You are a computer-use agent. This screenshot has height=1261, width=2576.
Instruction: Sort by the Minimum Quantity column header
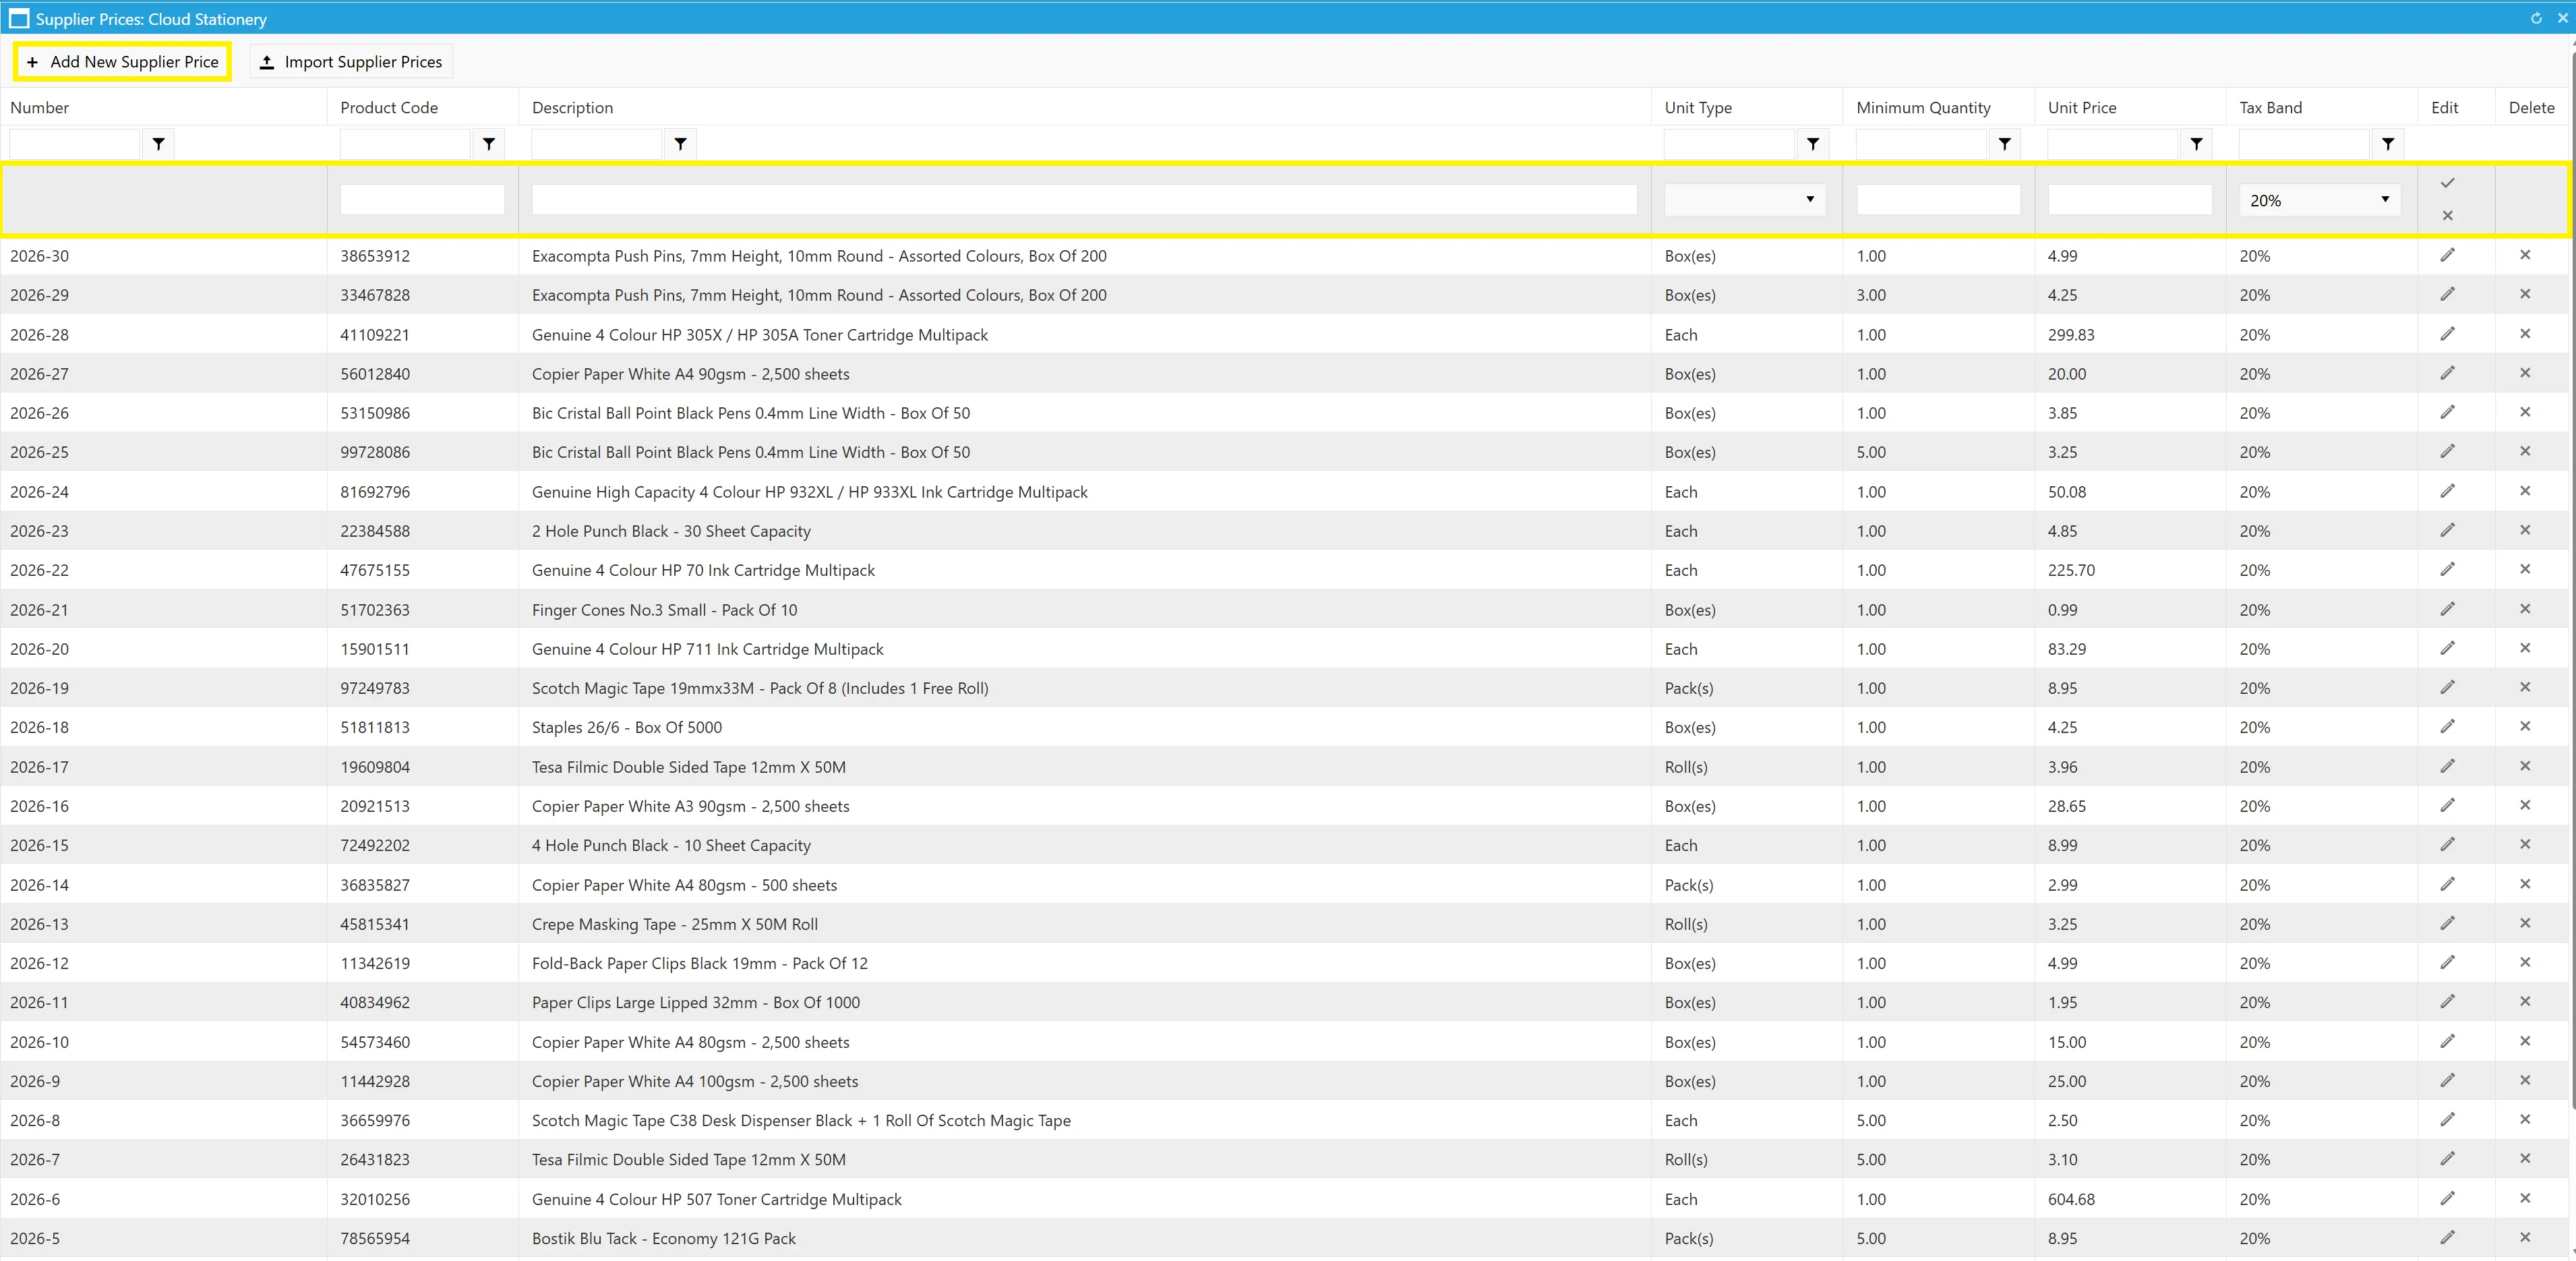(1923, 108)
